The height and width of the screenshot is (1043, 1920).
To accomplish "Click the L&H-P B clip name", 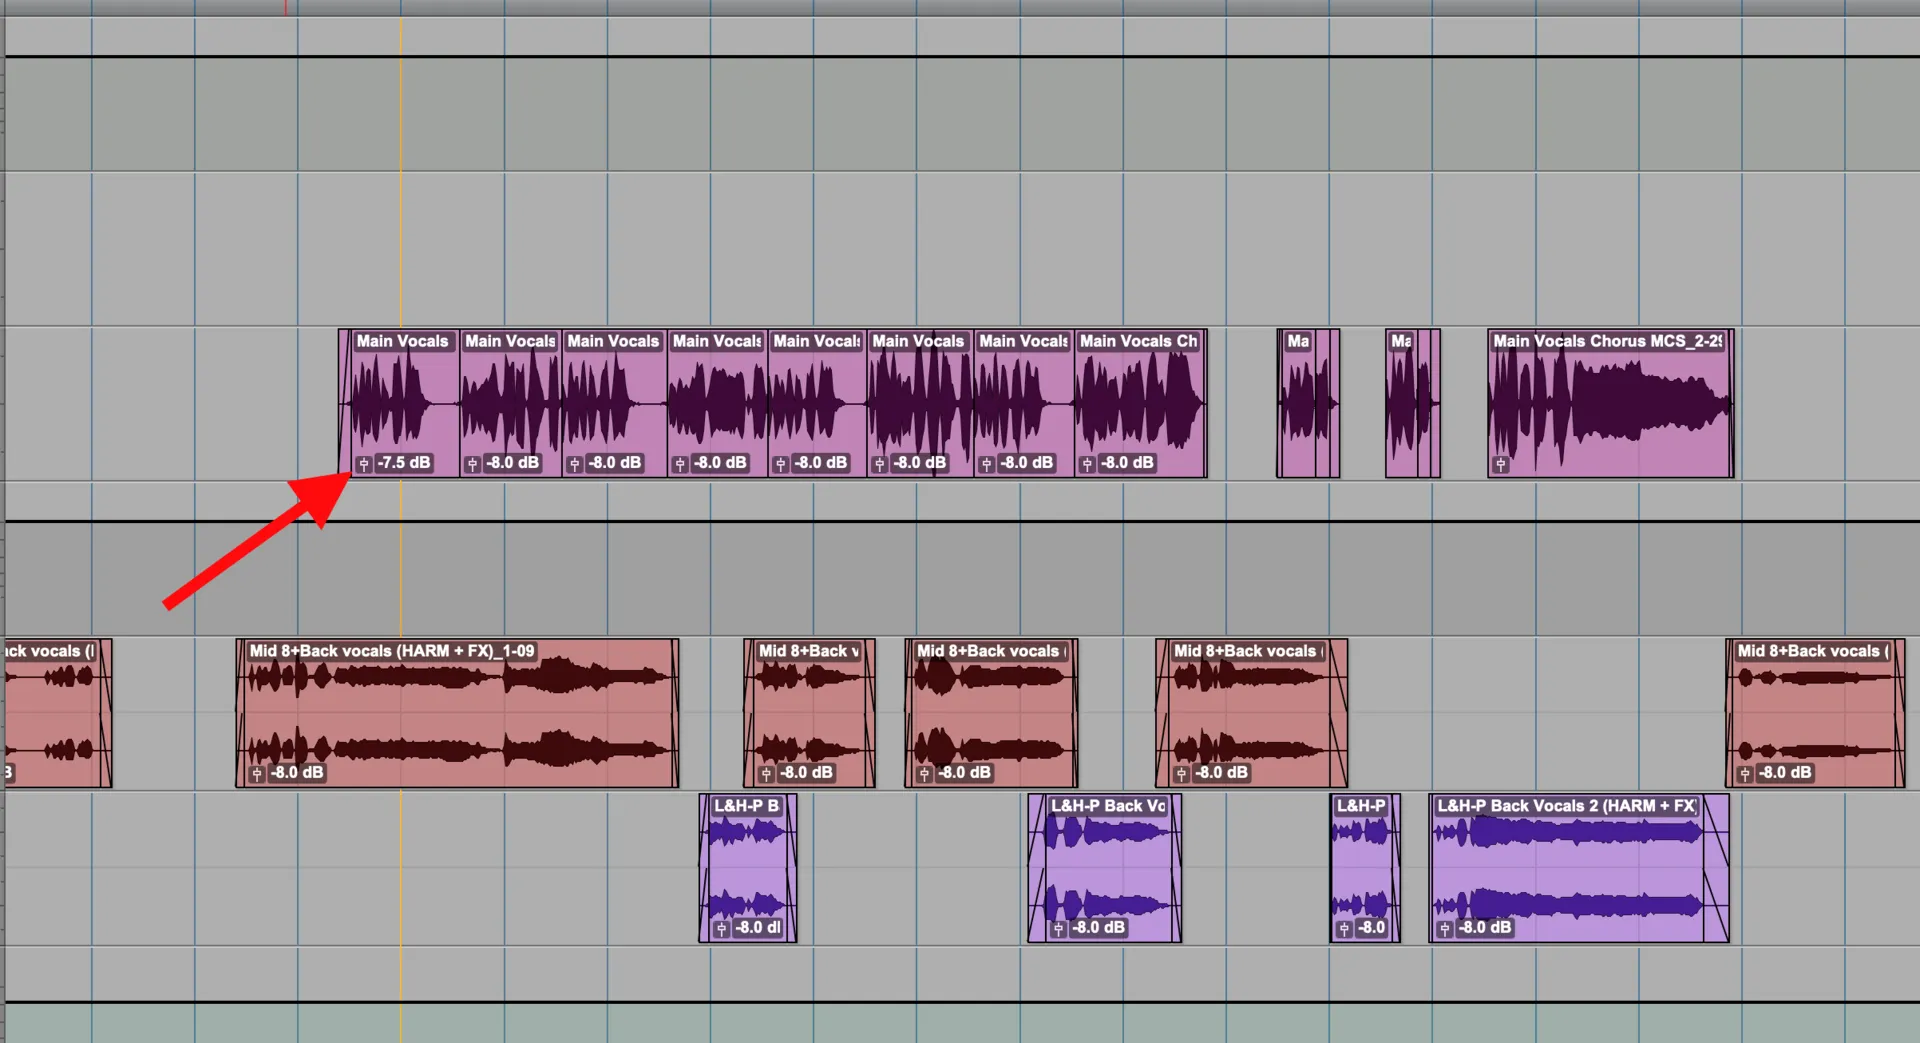I will pyautogui.click(x=746, y=806).
